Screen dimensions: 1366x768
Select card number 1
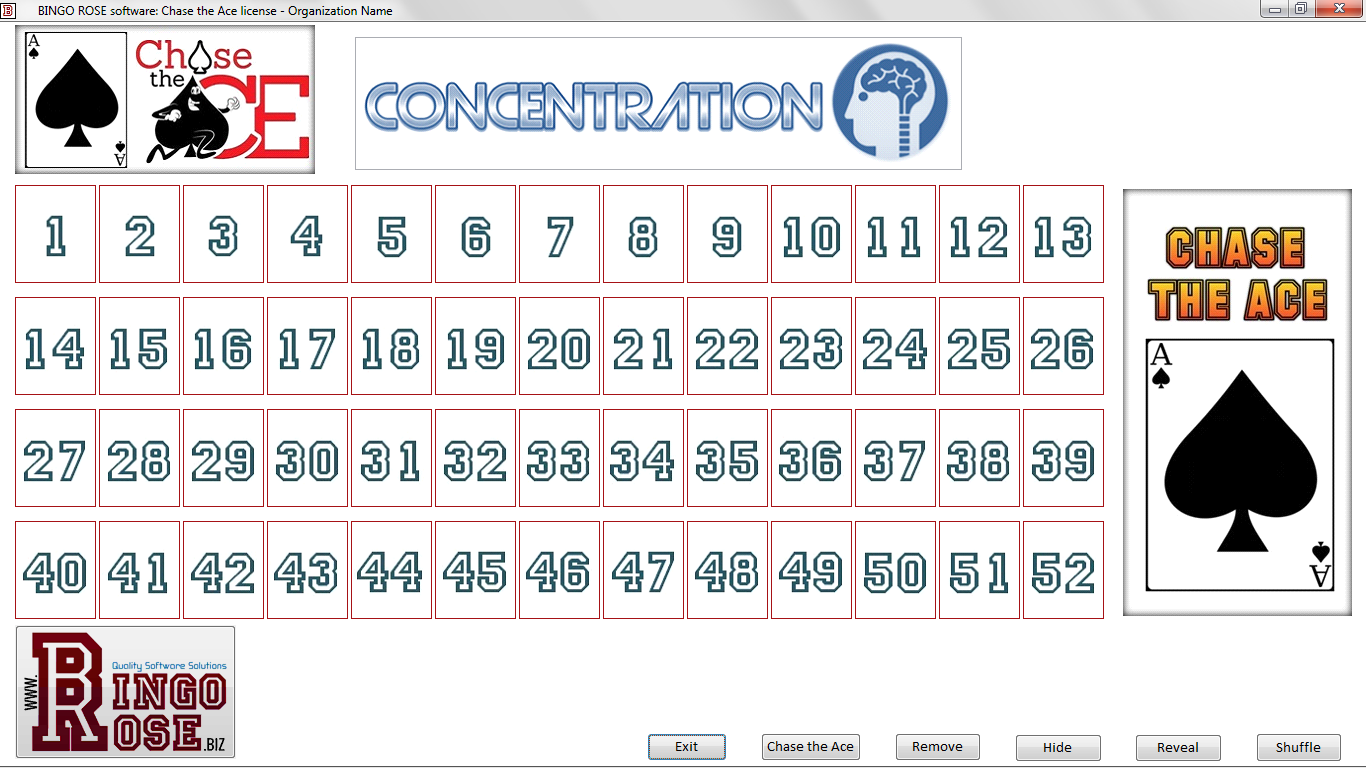click(x=55, y=233)
